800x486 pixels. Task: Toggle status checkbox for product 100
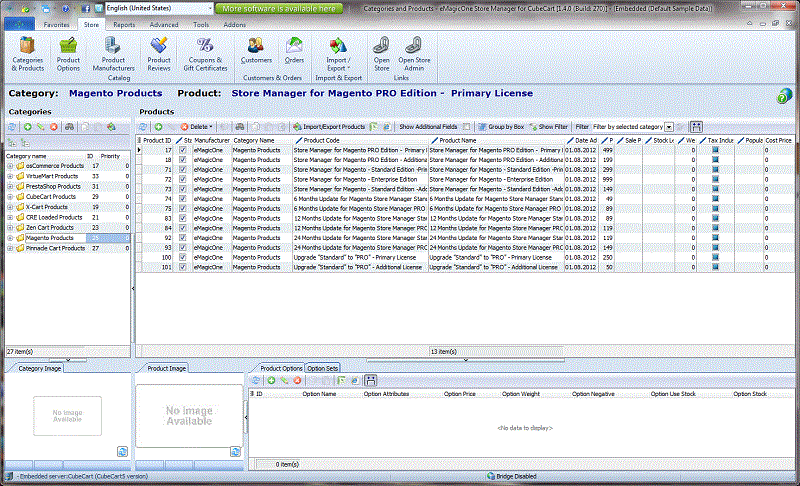pyautogui.click(x=183, y=258)
